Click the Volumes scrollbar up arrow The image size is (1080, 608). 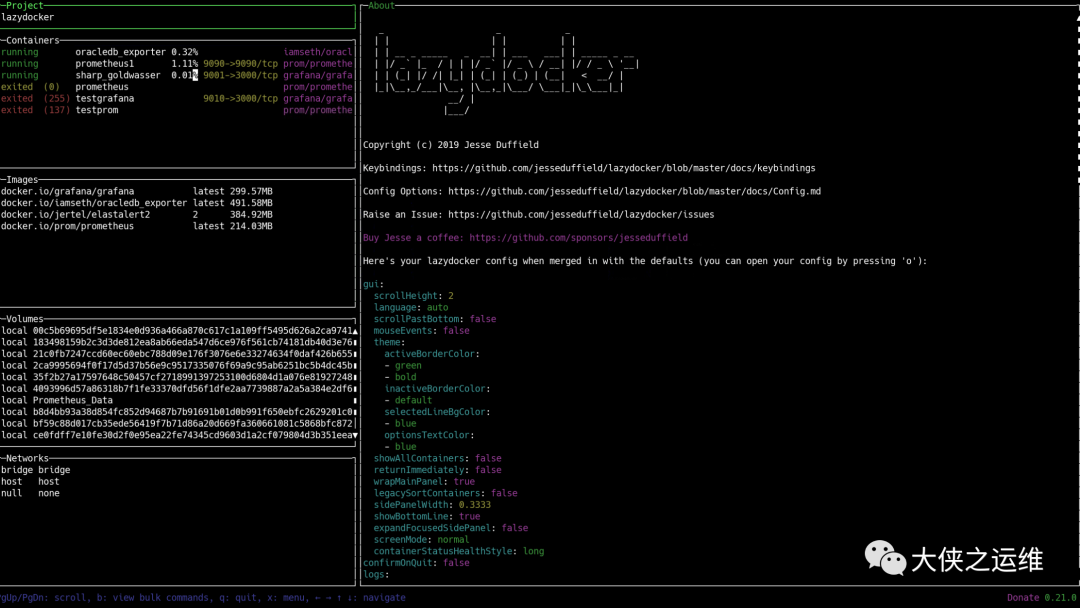(x=355, y=331)
